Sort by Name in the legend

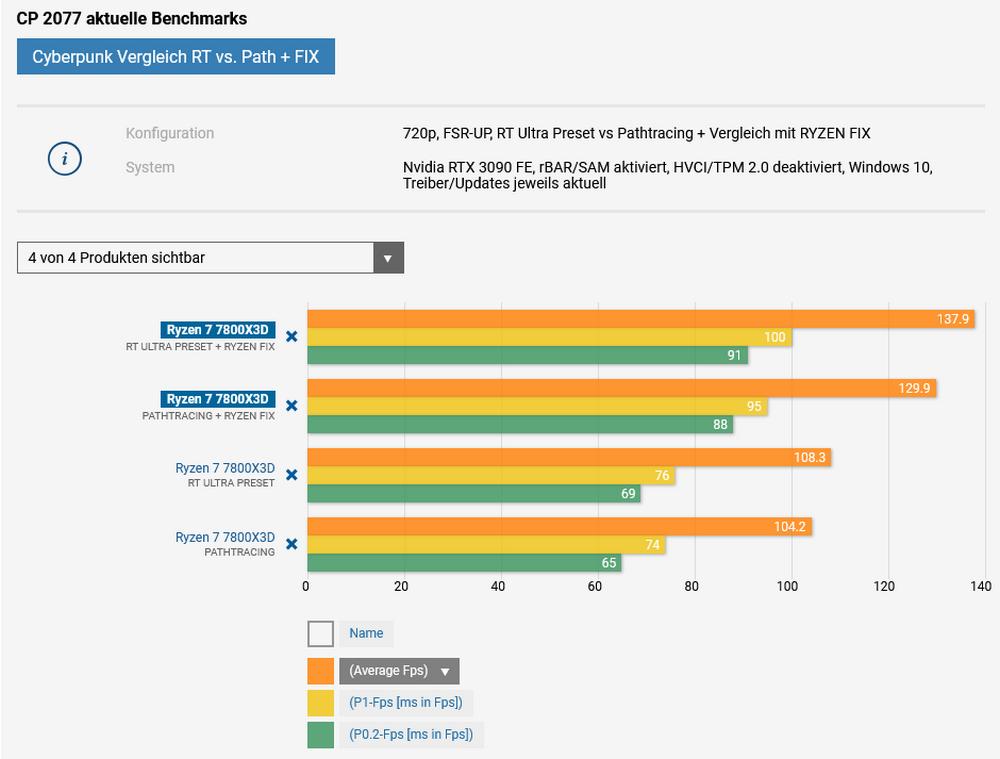pos(366,633)
